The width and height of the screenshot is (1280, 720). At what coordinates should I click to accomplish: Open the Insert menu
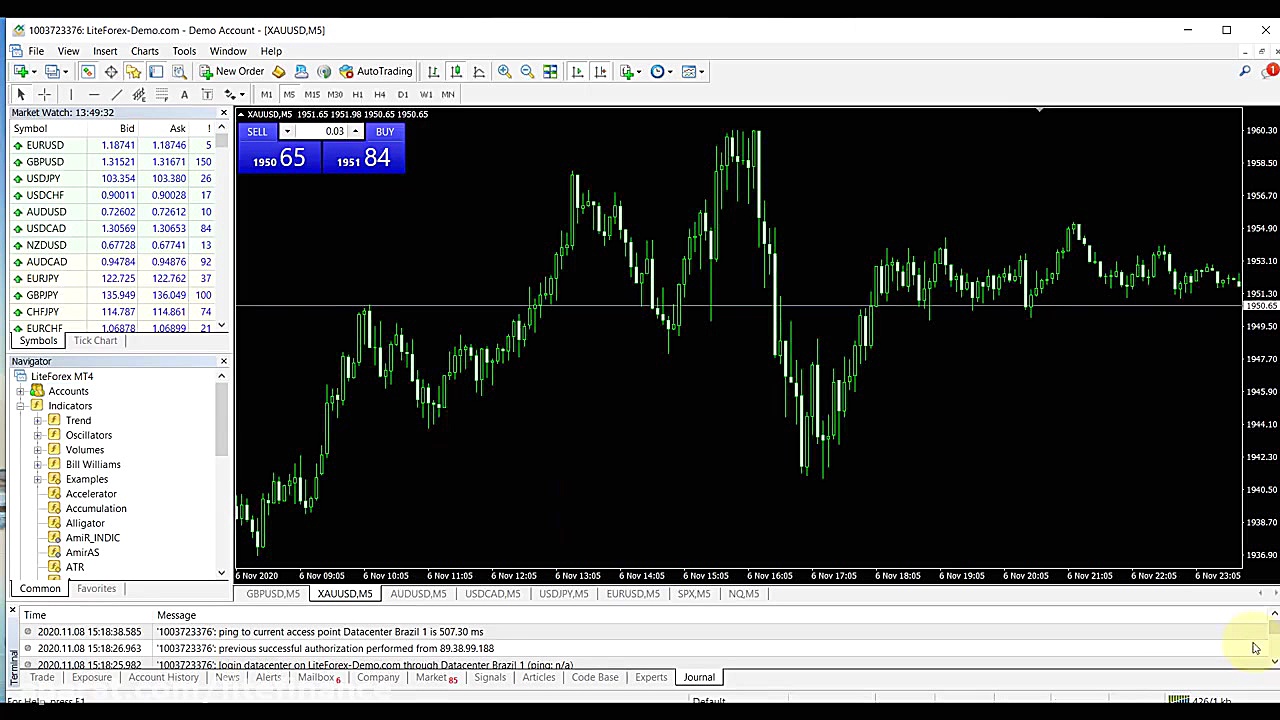click(105, 51)
